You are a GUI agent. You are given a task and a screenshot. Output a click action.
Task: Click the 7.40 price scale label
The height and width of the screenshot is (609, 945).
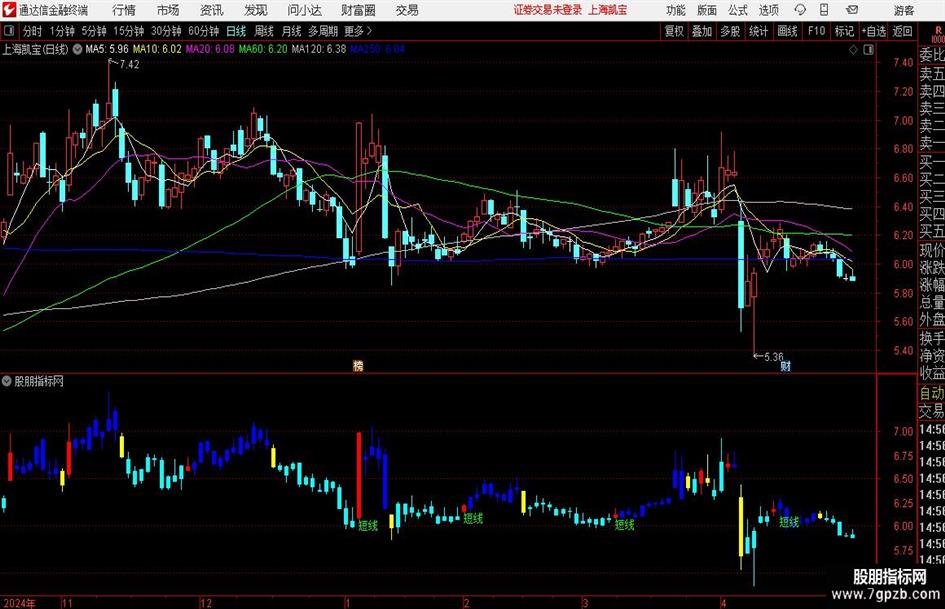pos(903,63)
